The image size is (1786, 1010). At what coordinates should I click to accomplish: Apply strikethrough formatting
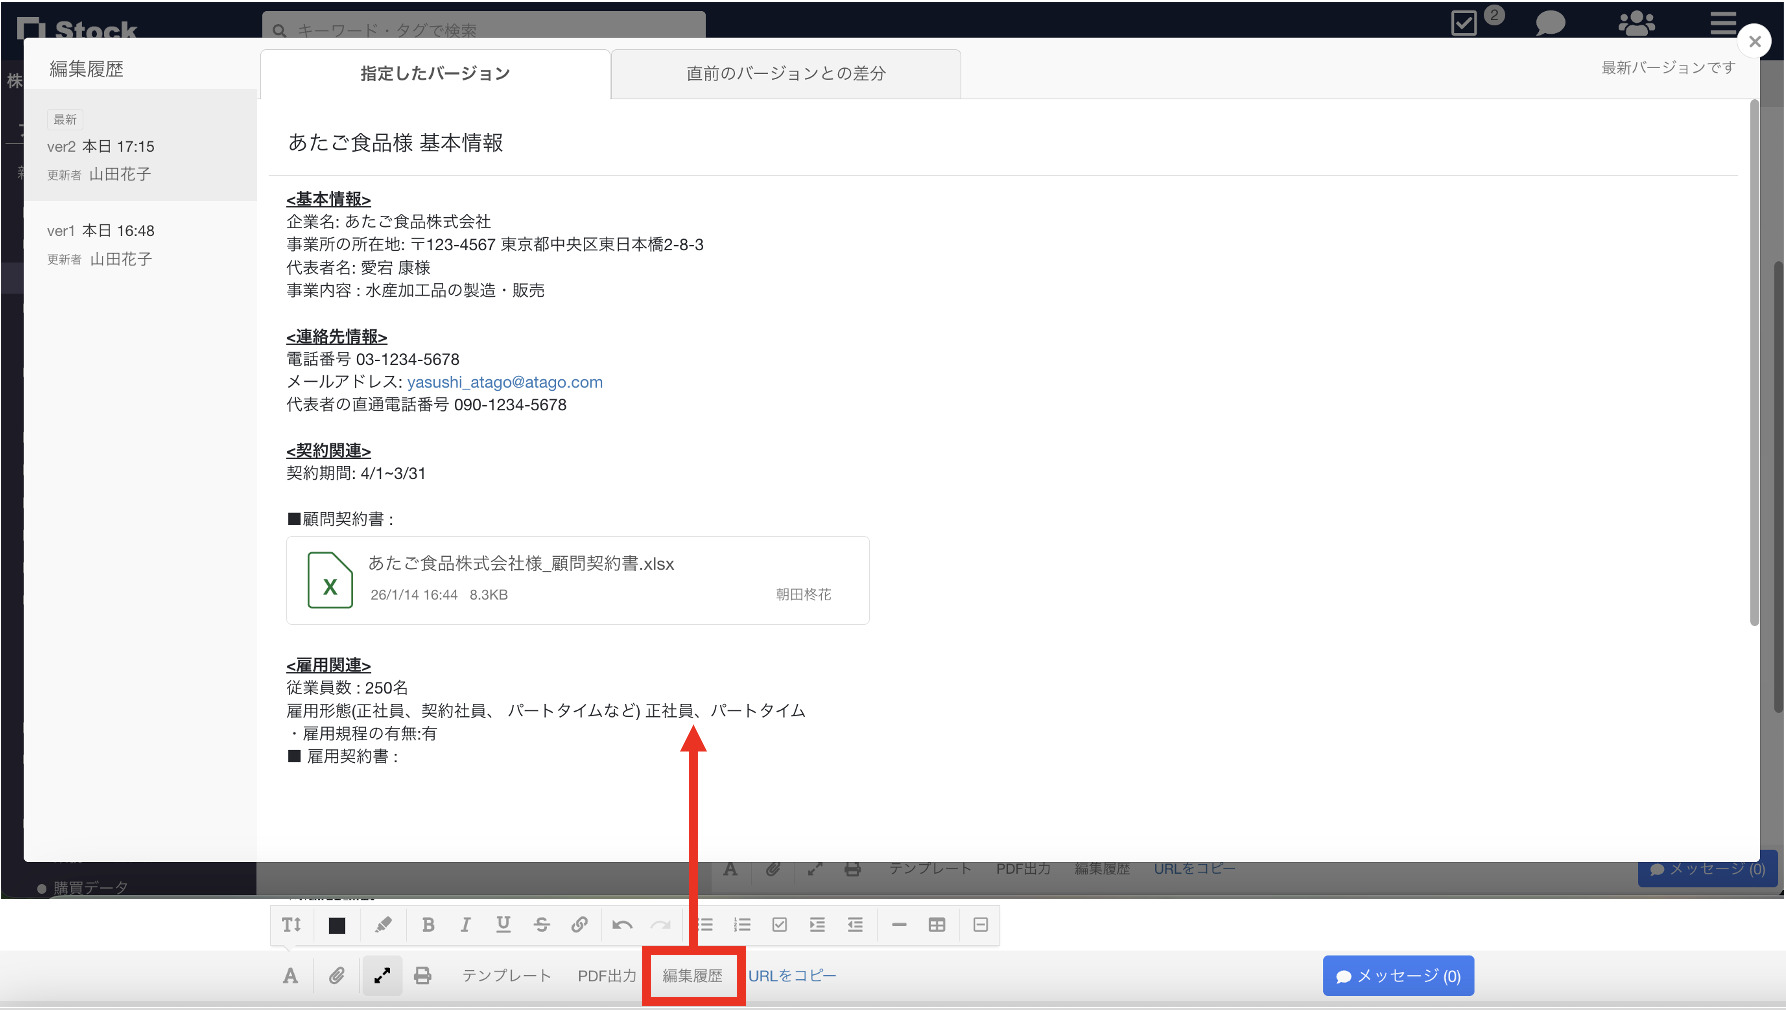pos(541,925)
